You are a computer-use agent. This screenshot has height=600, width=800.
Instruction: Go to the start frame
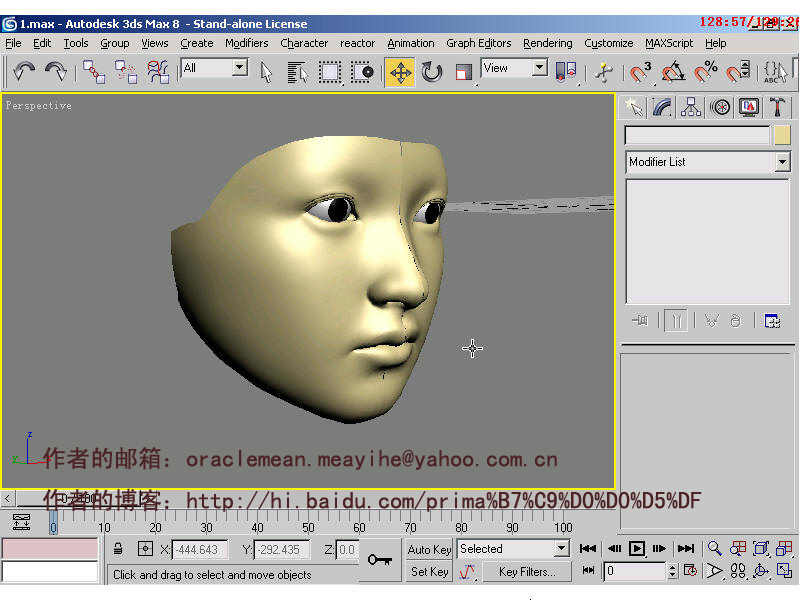588,548
